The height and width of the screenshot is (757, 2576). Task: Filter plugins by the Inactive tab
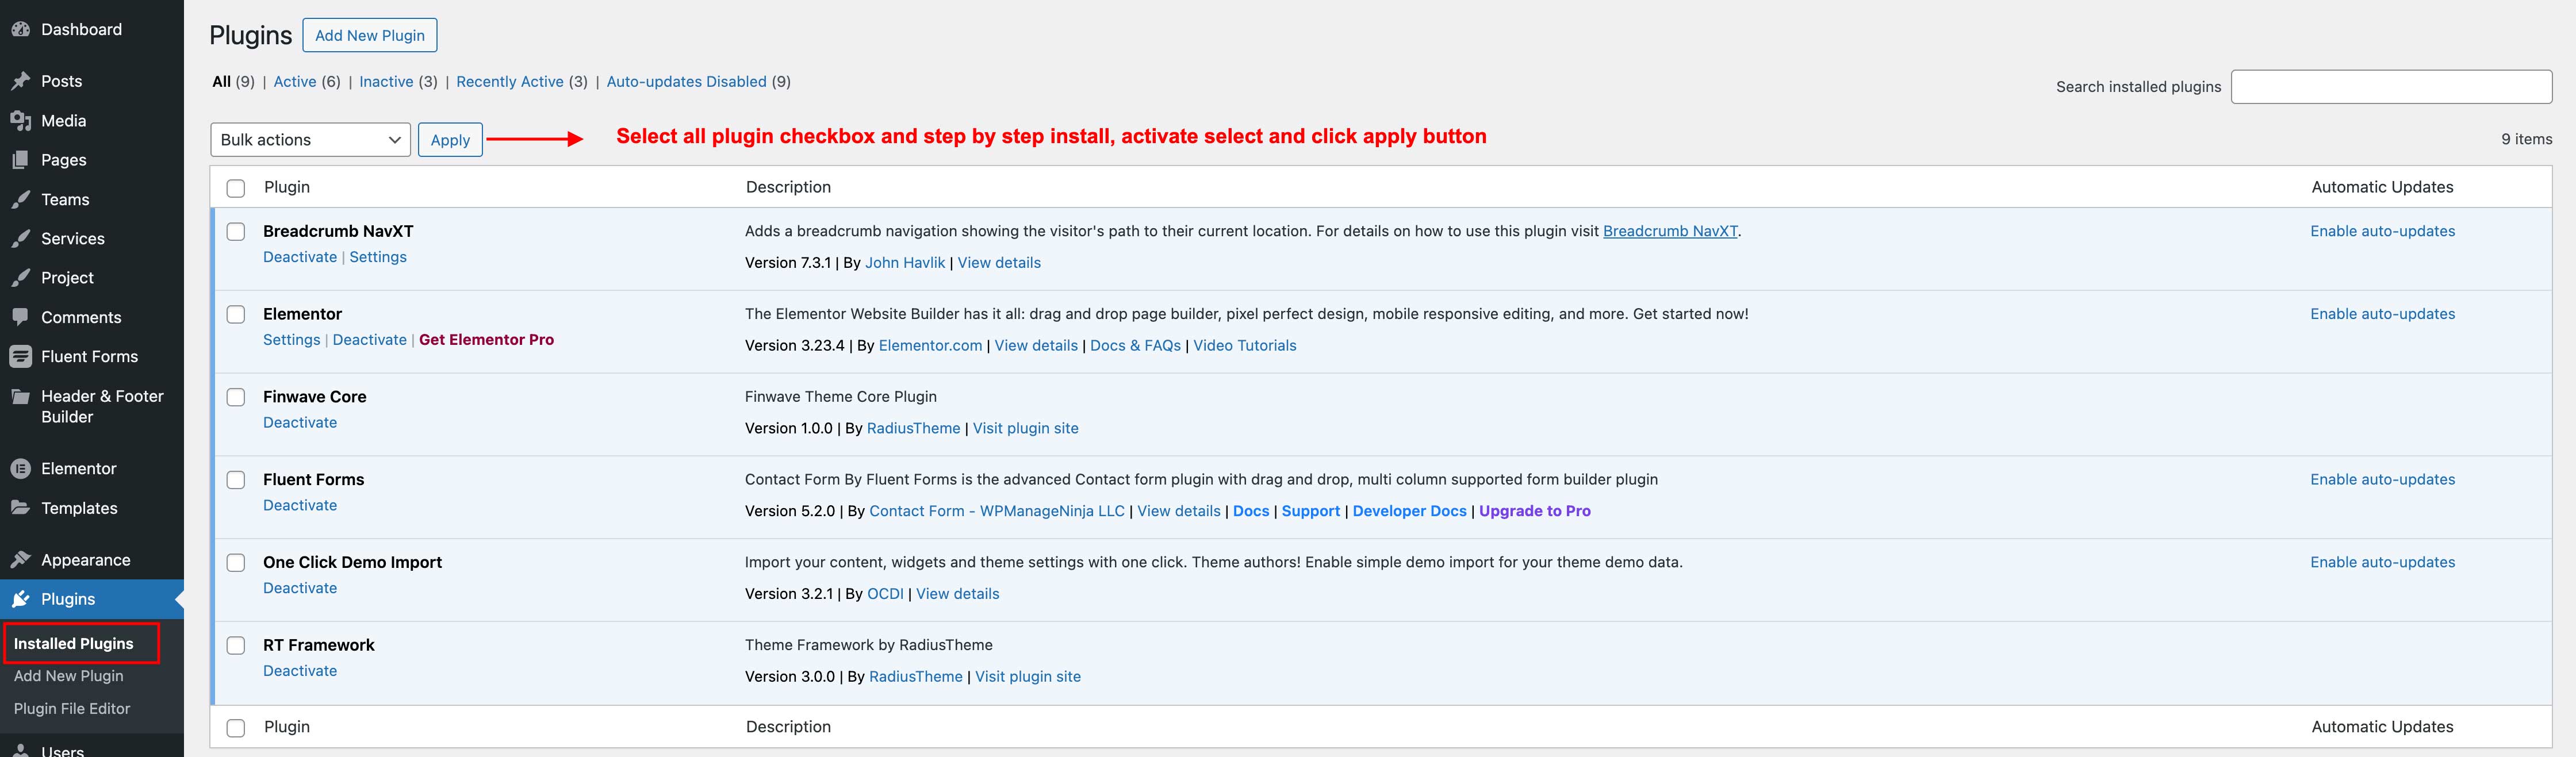(386, 82)
